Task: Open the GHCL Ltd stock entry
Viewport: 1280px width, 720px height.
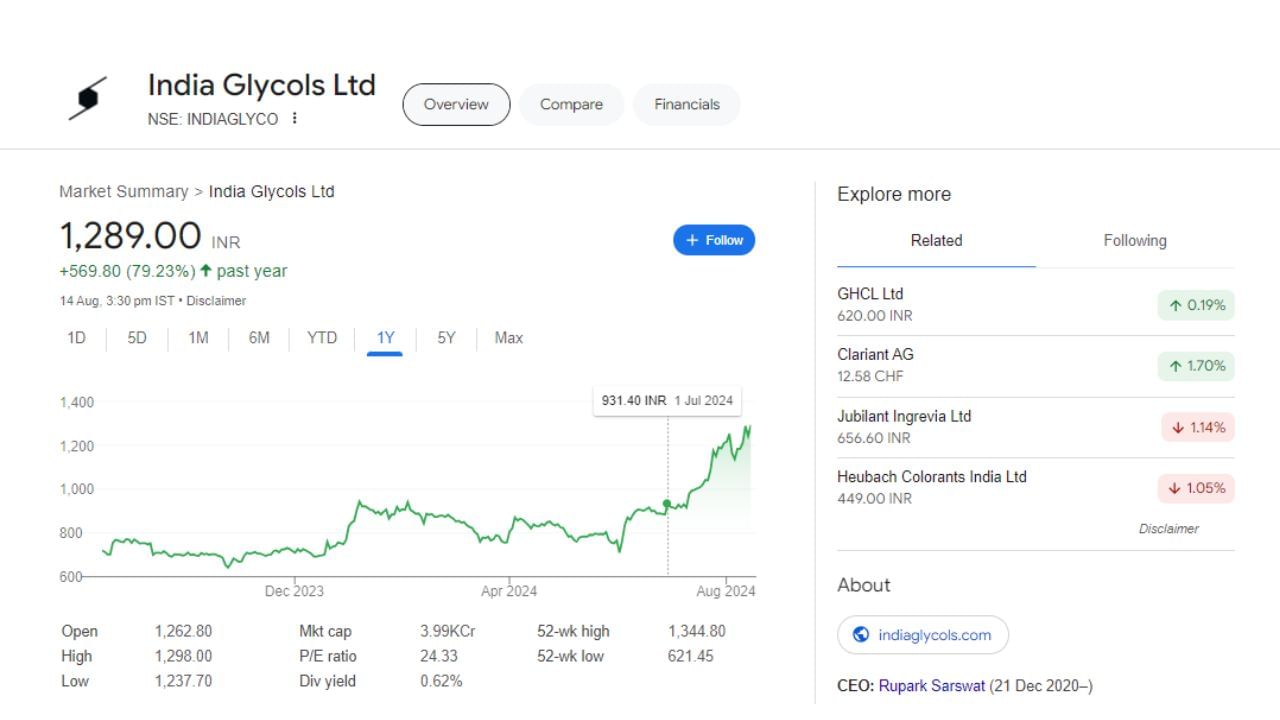Action: [870, 294]
